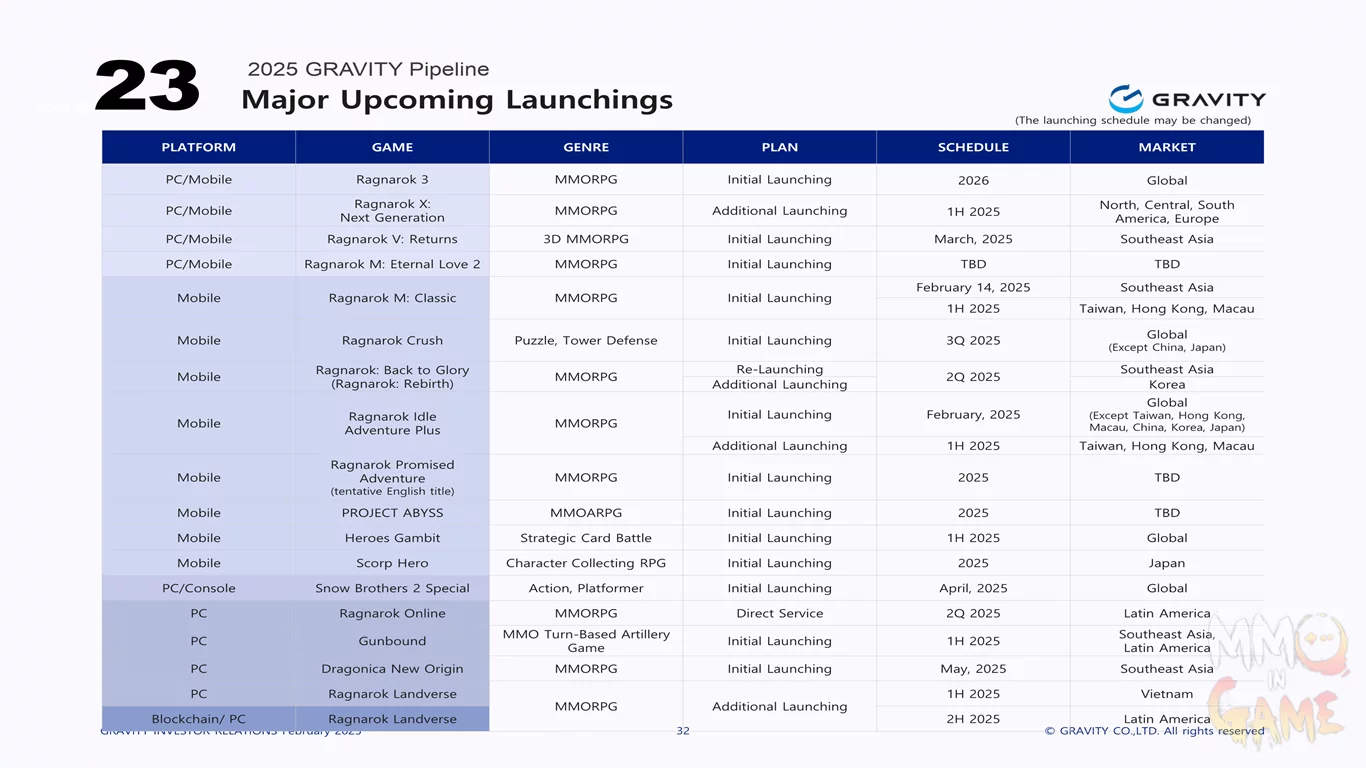Click the '2H 2025' schedule cell
This screenshot has width=1366, height=768.
pos(973,719)
